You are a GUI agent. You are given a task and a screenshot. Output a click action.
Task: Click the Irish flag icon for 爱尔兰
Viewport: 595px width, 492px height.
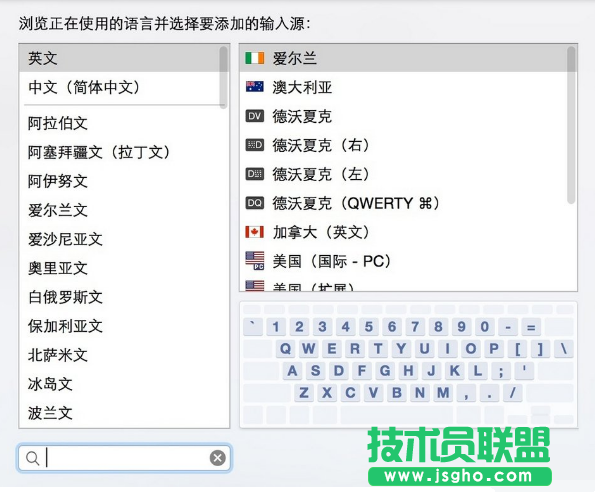coord(255,58)
